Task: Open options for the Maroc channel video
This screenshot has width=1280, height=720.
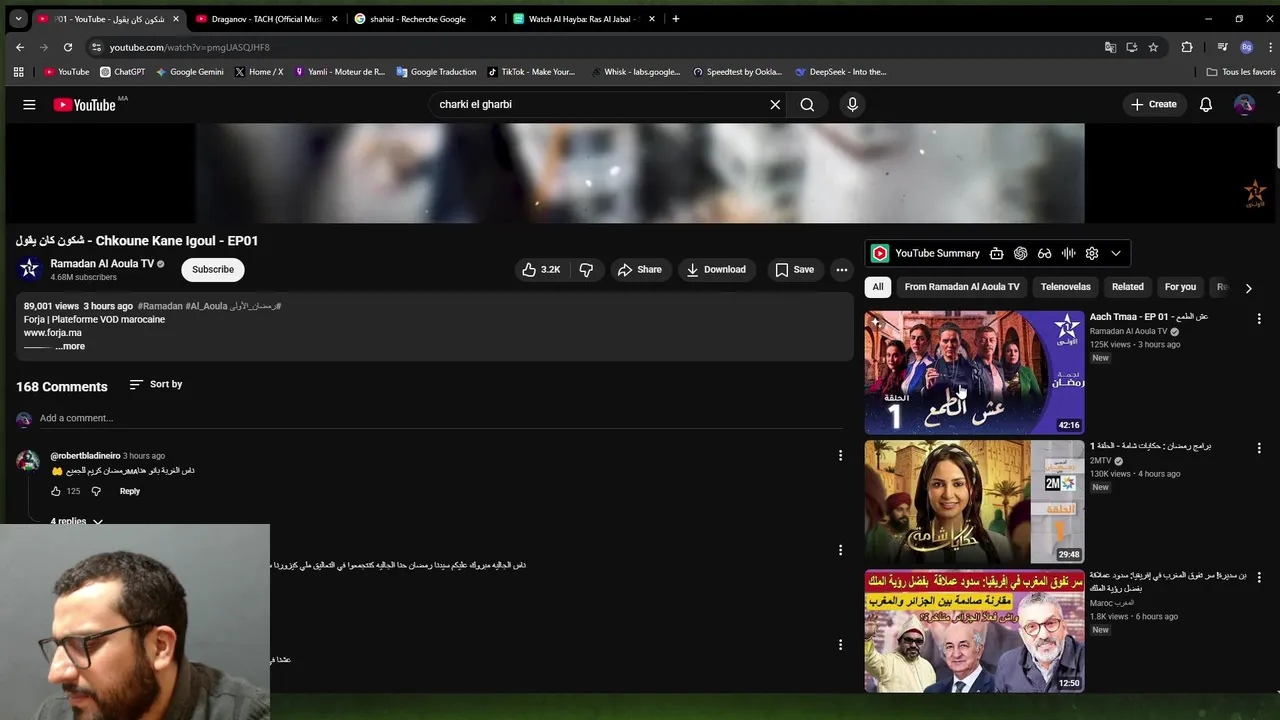Action: click(x=1259, y=577)
